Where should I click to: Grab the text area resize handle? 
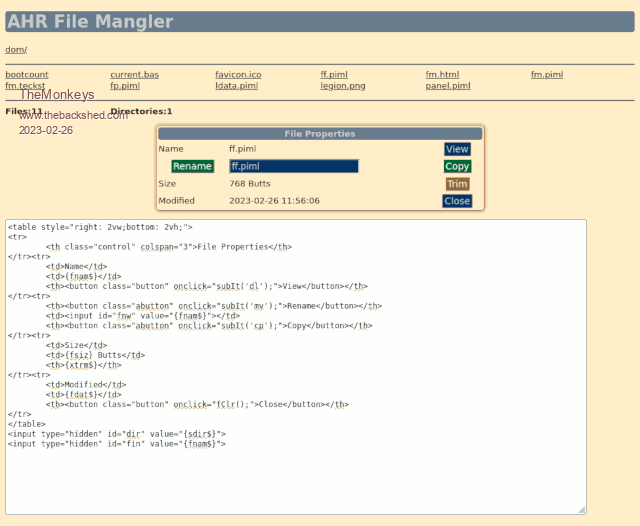coord(581,509)
